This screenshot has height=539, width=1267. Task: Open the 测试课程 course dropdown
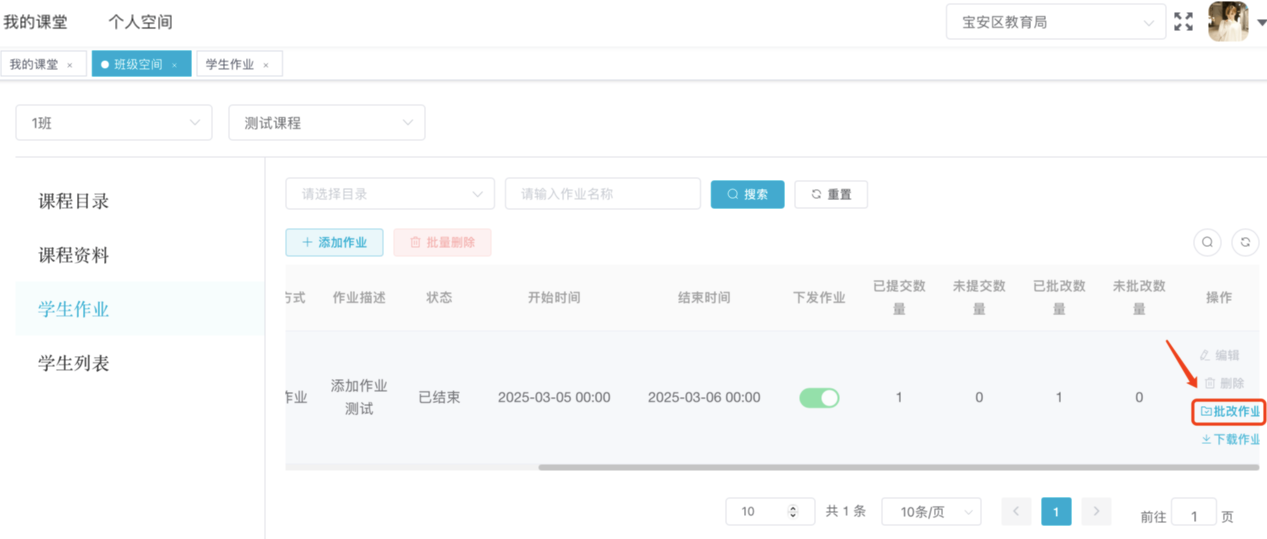(327, 123)
